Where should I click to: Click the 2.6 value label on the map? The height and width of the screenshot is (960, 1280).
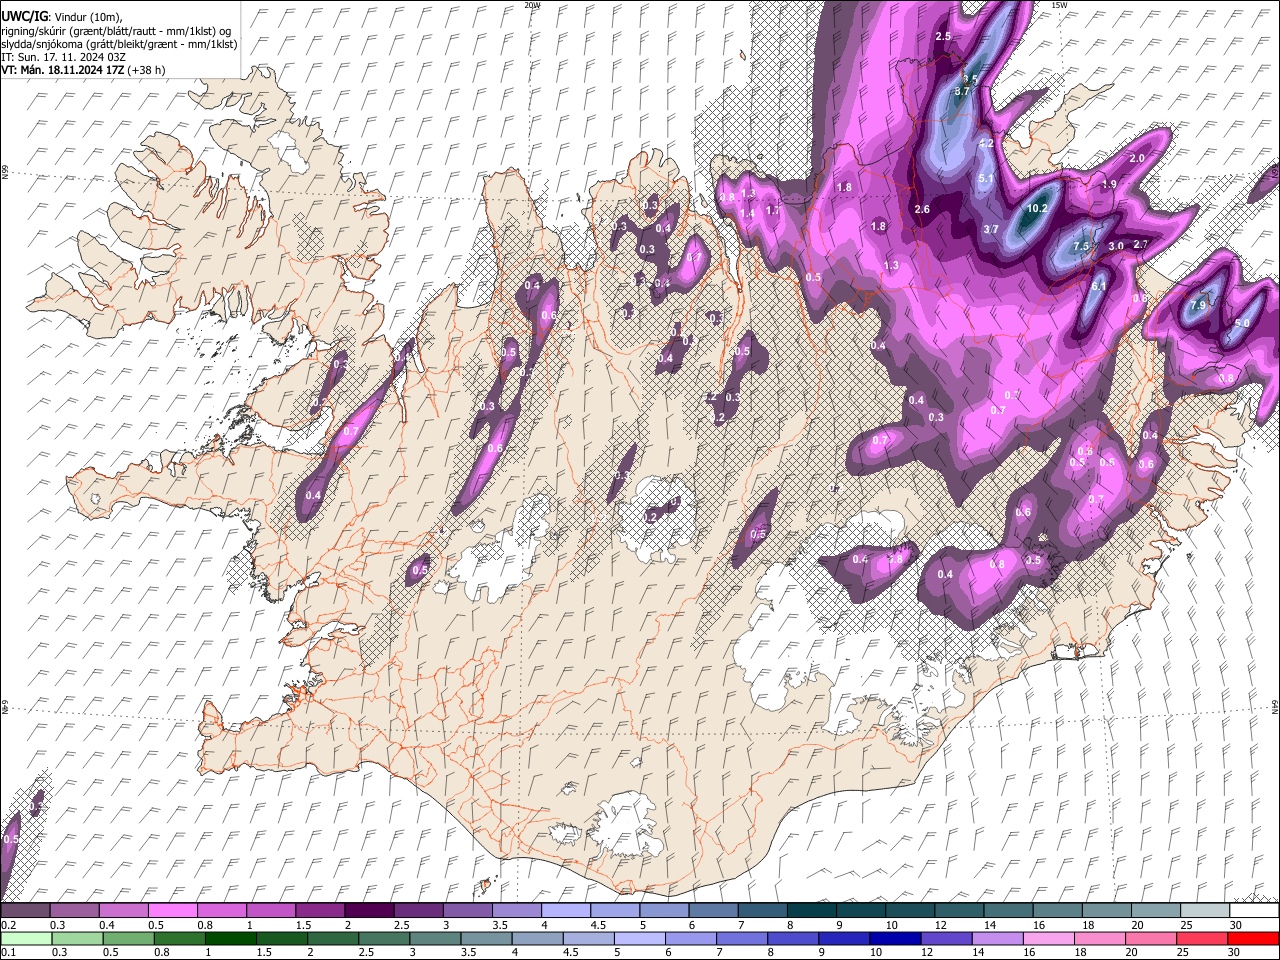pyautogui.click(x=922, y=209)
